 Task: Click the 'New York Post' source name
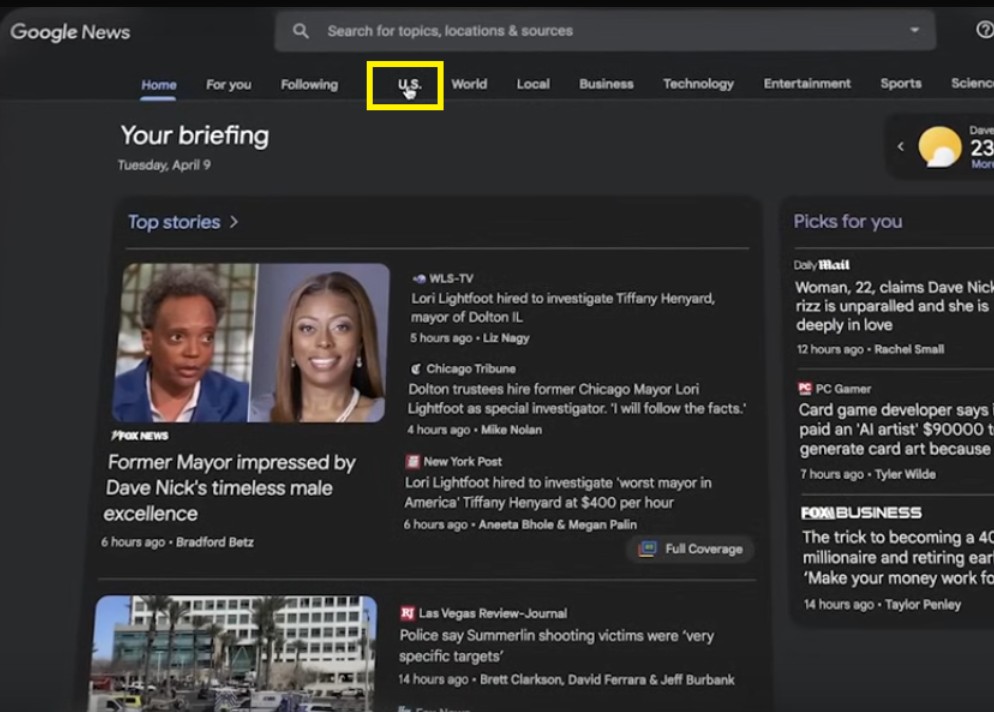coord(463,461)
